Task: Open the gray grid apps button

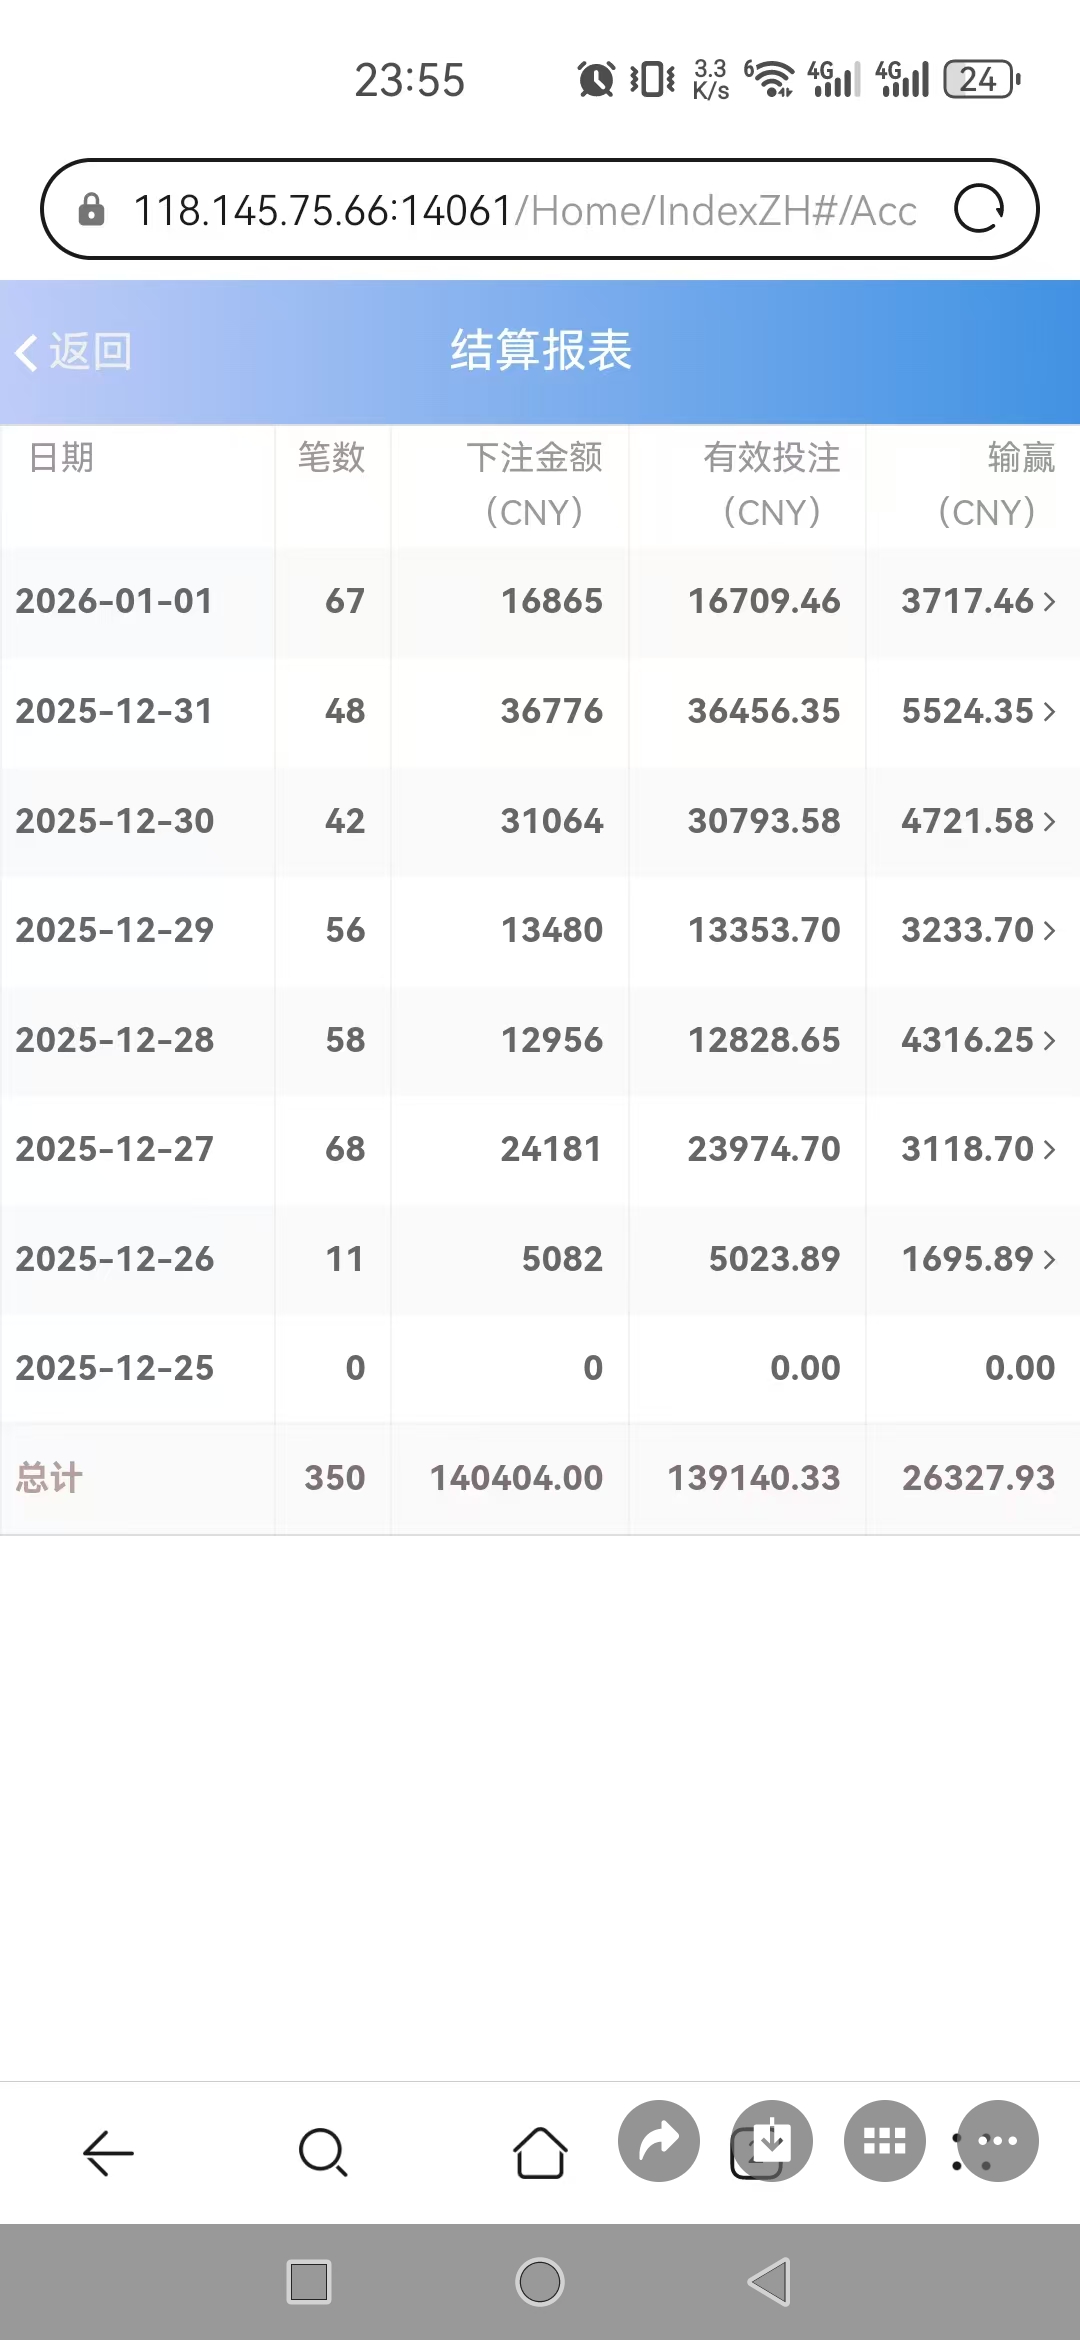Action: [885, 2141]
